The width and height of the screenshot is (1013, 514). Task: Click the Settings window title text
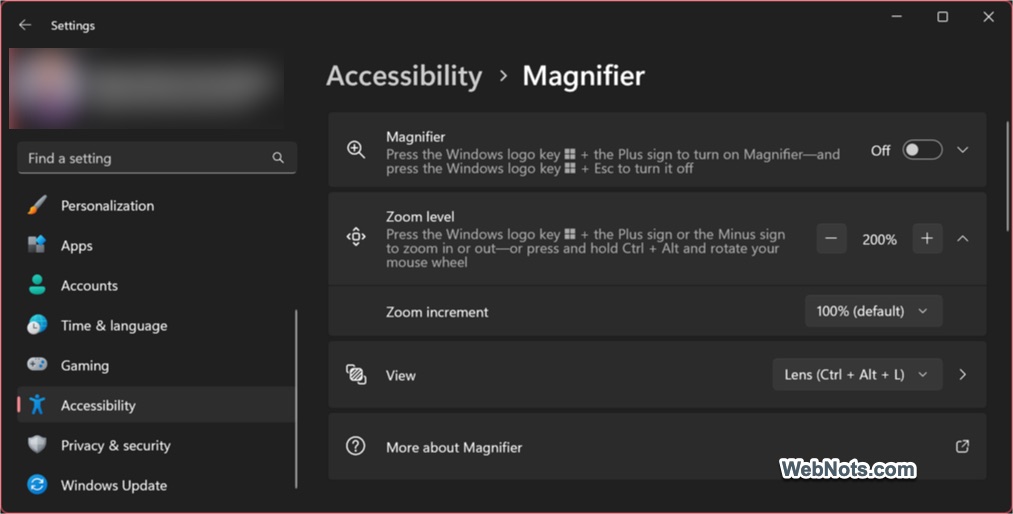click(73, 25)
